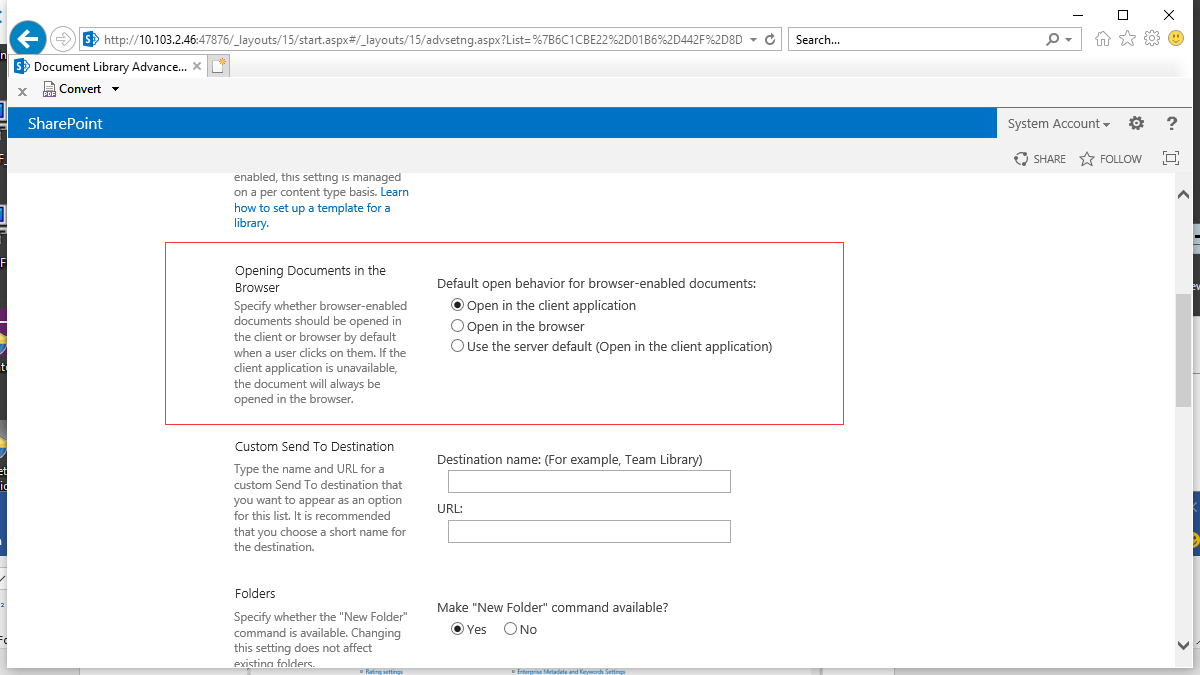The image size is (1200, 675).
Task: Click the SHARE icon button
Action: pyautogui.click(x=1040, y=159)
